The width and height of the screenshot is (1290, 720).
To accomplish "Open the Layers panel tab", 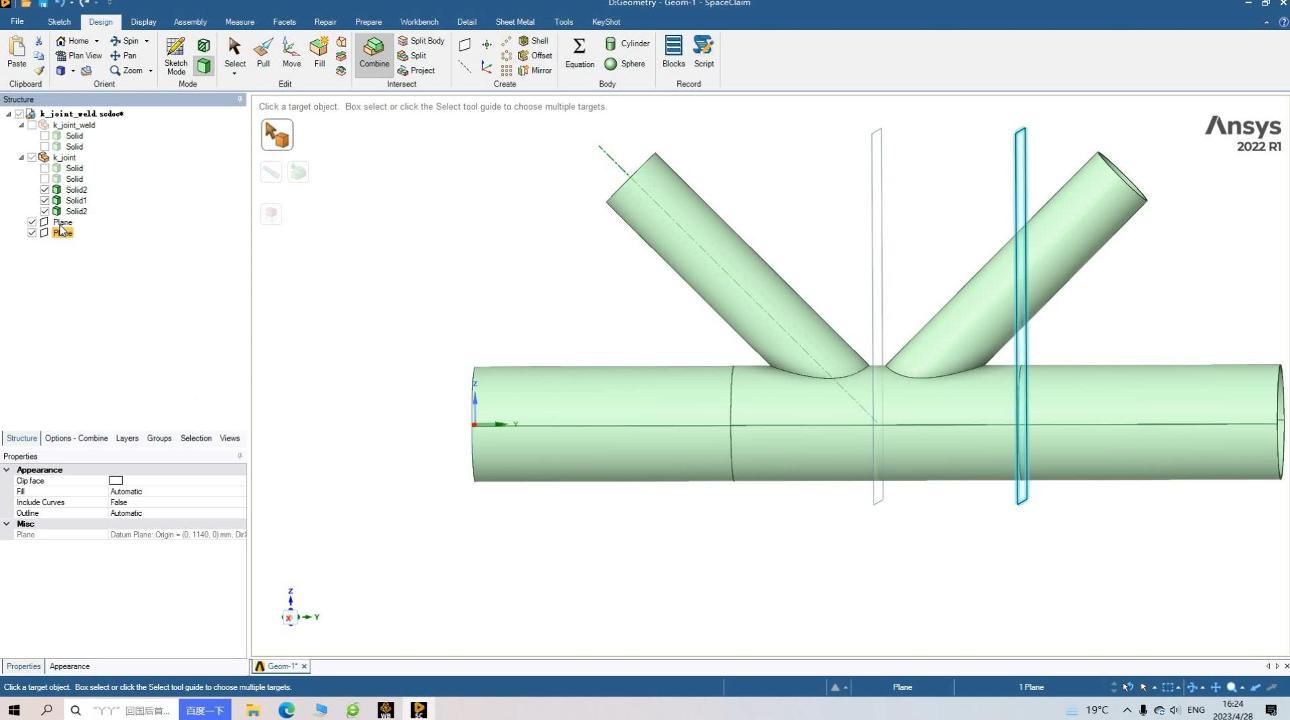I will (127, 438).
